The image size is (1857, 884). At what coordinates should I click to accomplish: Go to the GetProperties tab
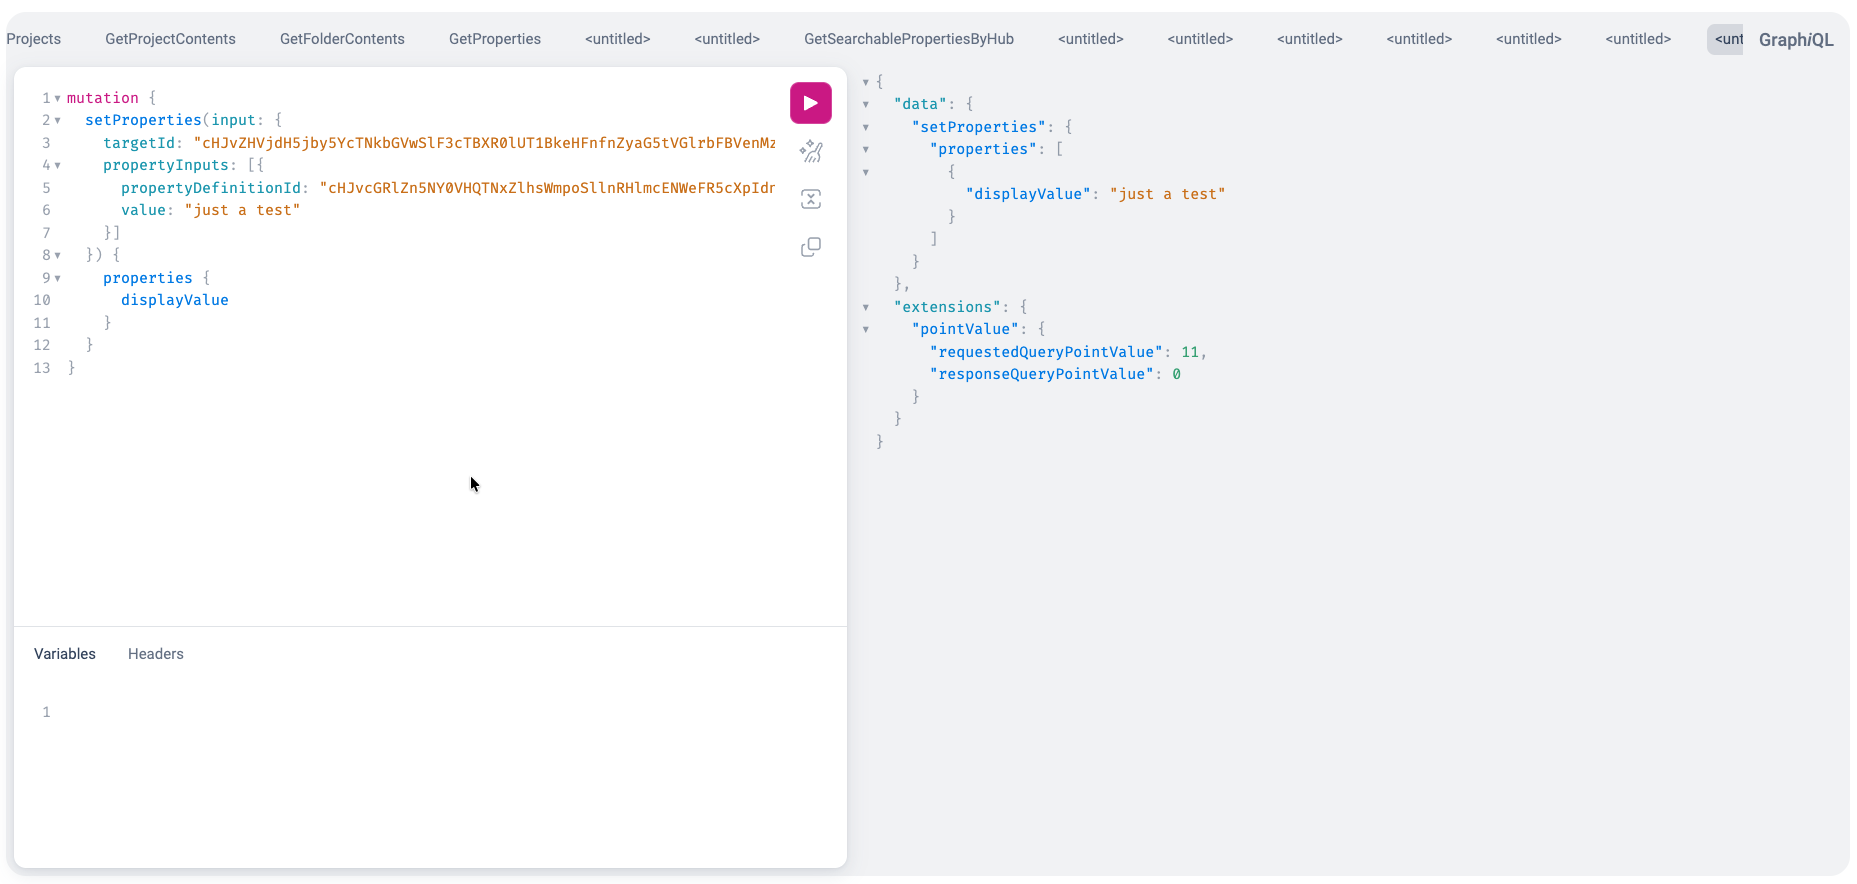(x=494, y=39)
